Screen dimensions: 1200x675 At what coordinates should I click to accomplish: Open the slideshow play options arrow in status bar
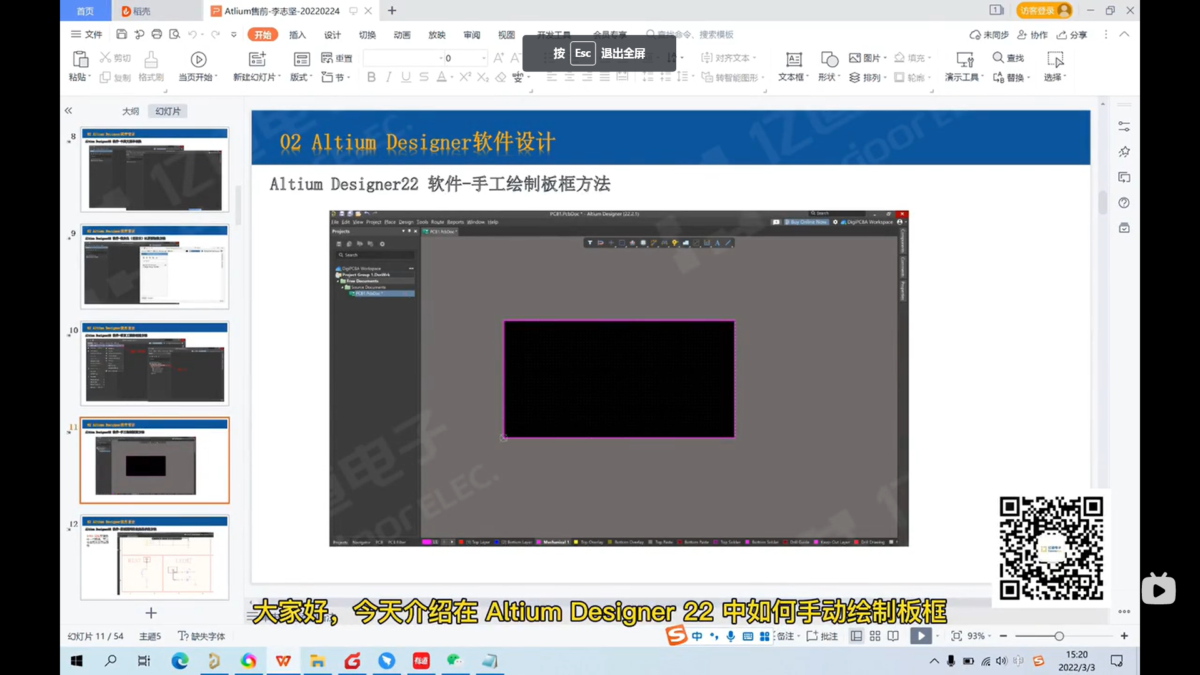(937, 636)
